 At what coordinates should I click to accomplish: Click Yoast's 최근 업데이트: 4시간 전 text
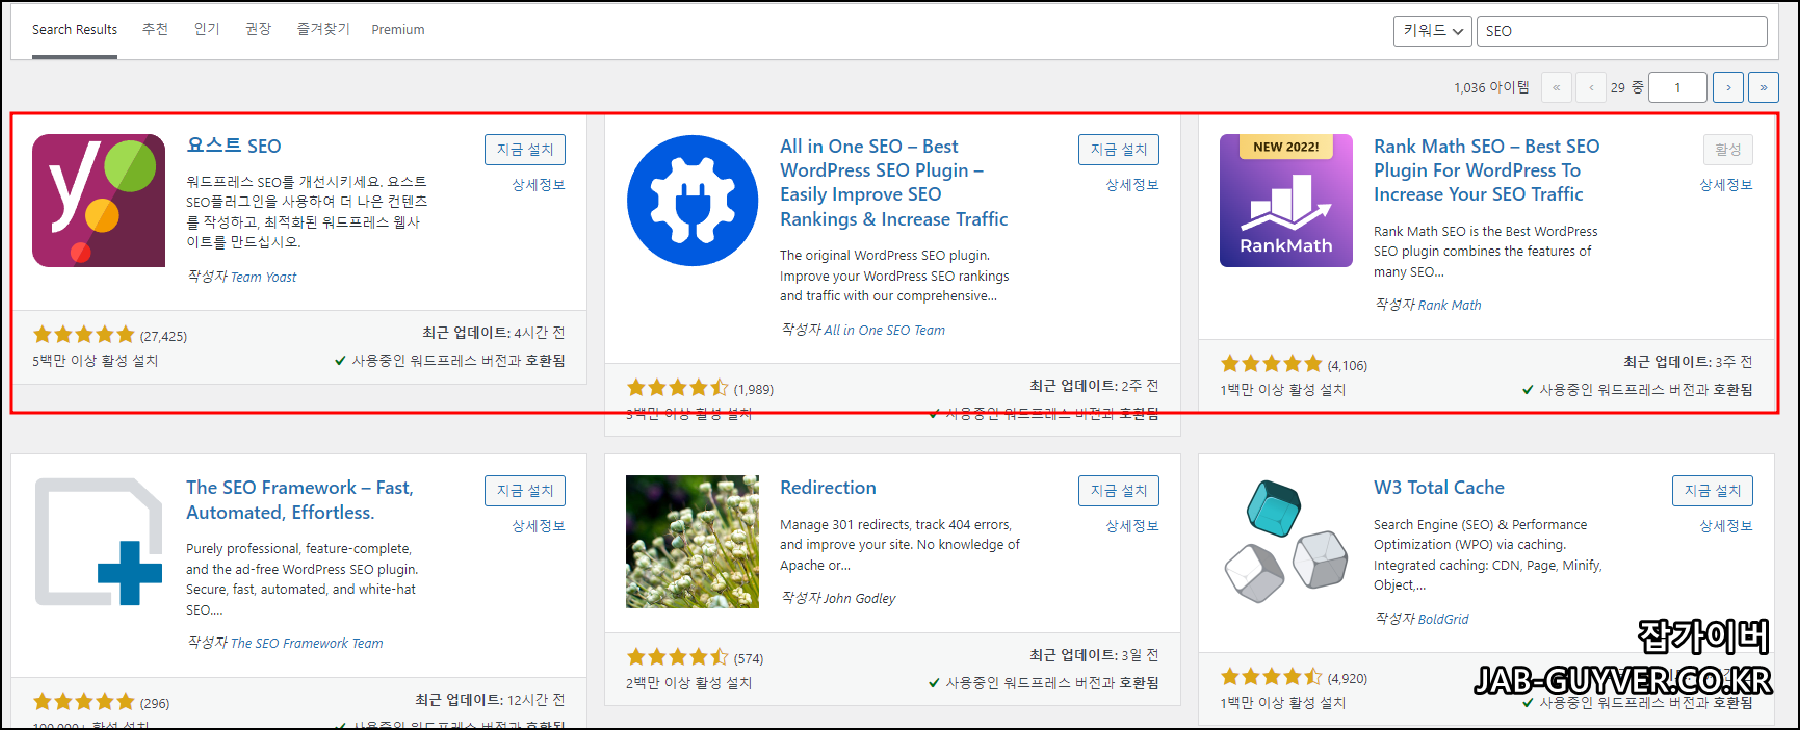(493, 333)
